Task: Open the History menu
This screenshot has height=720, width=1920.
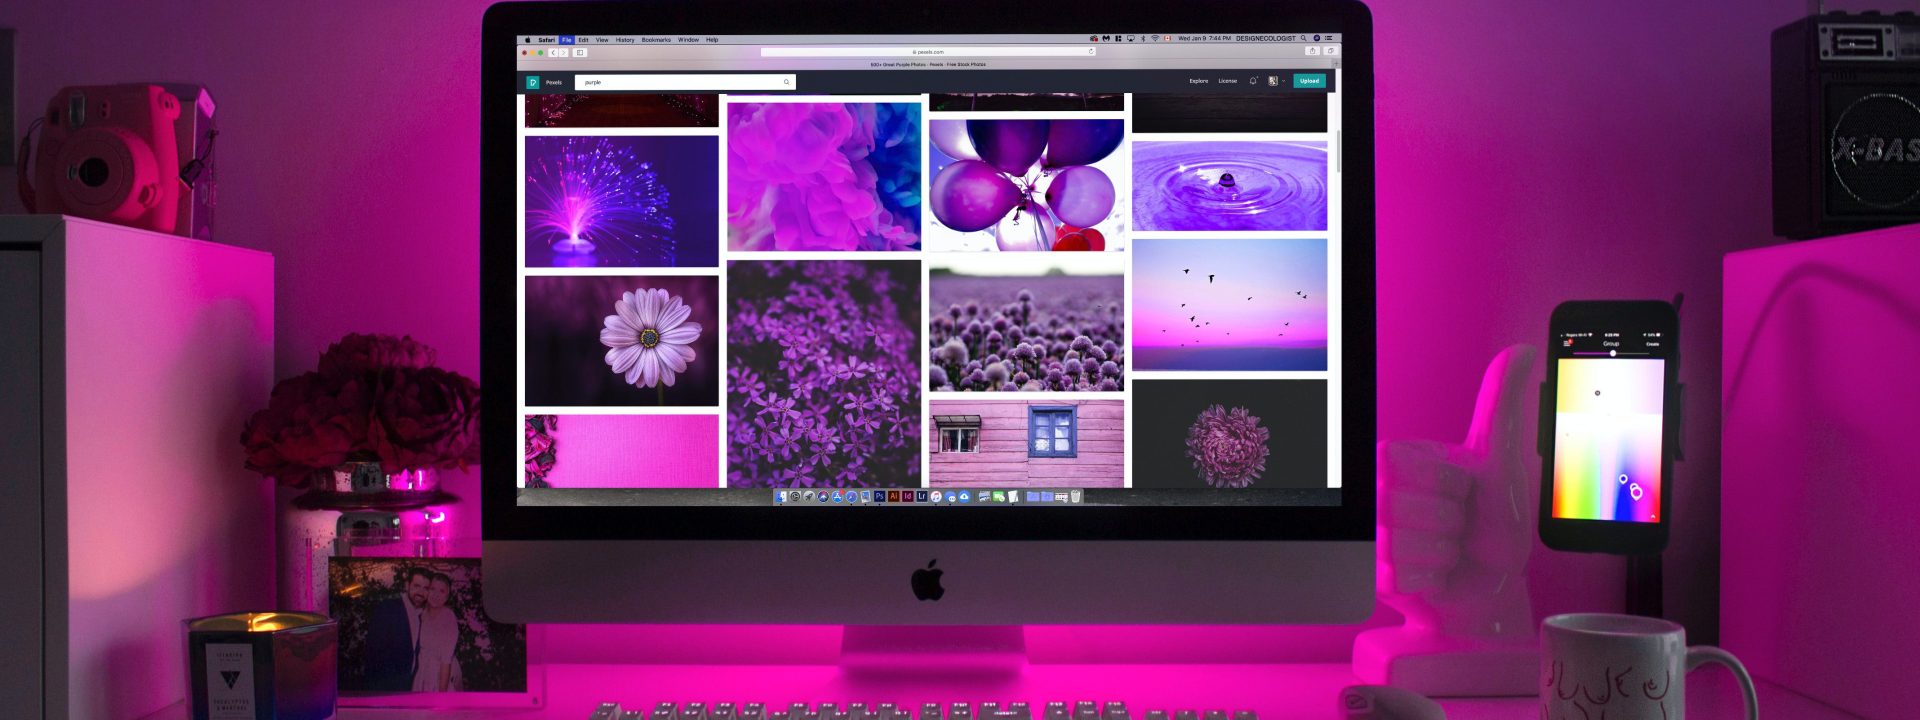Action: pos(625,40)
